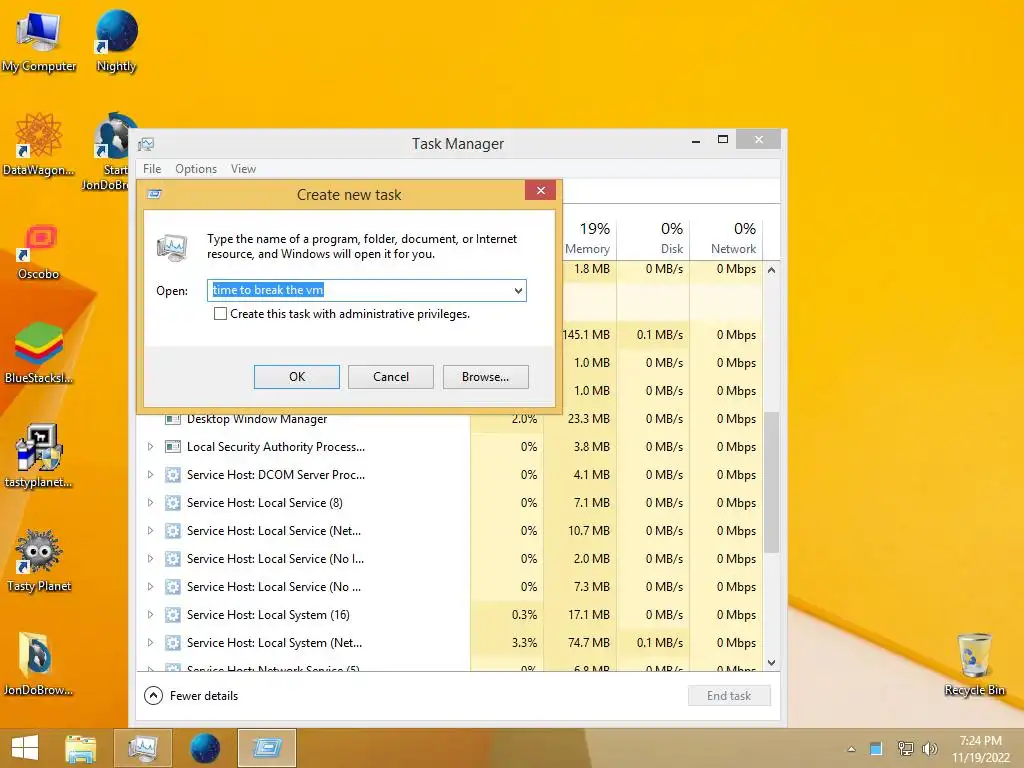Screen dimensions: 1024x768
Task: Collapse with Fewer details arrow
Action: 153,696
